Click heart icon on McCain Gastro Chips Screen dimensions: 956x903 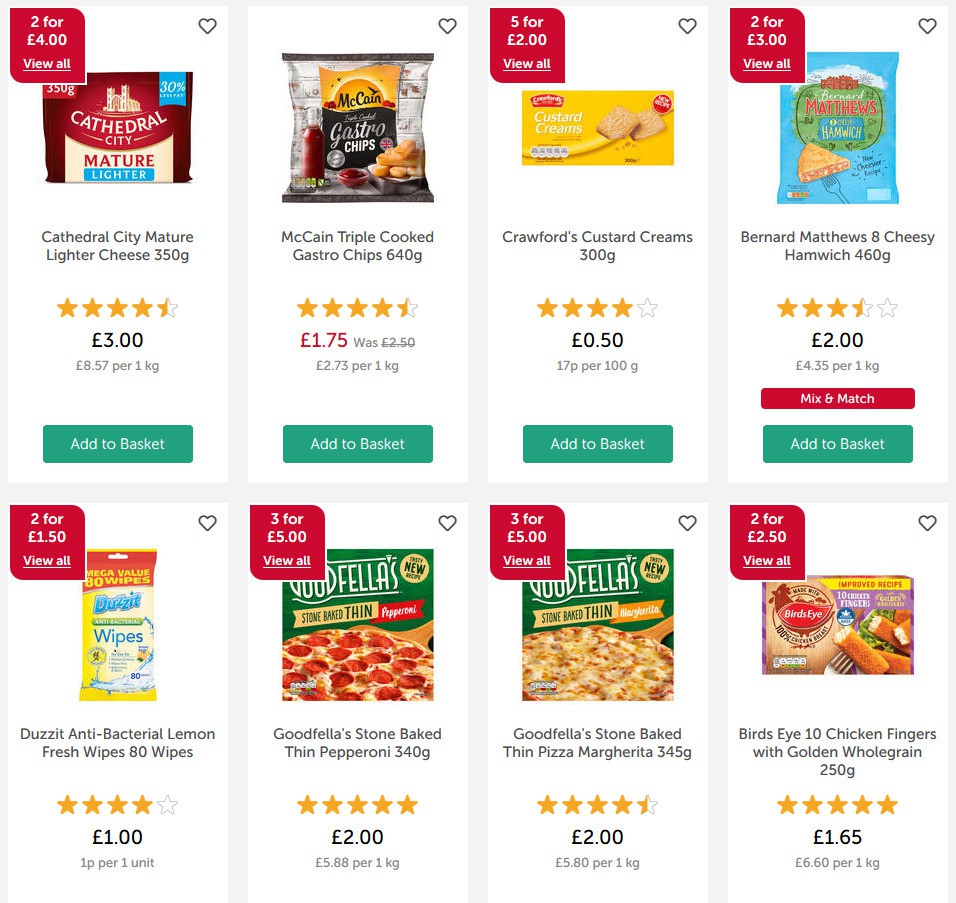point(447,27)
